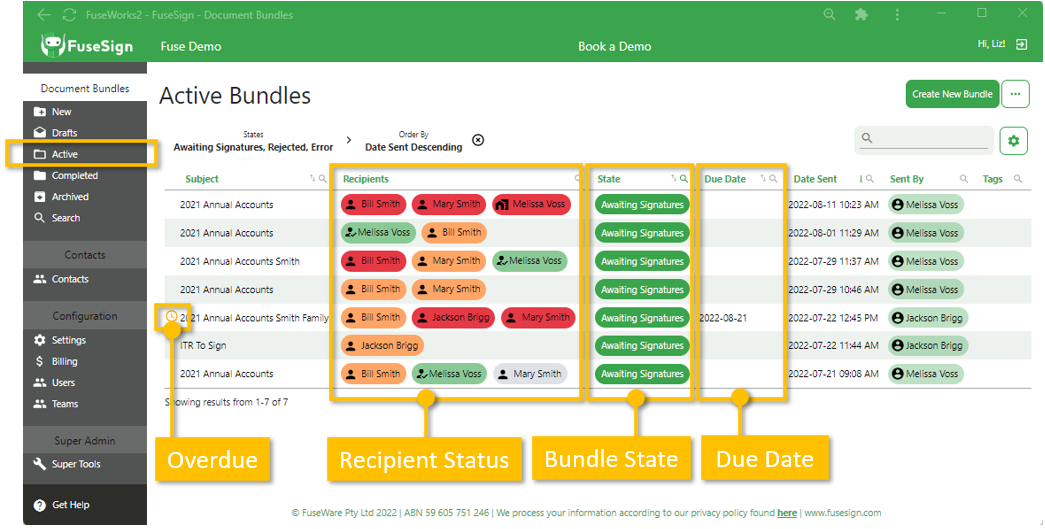Open Drafts in the sidebar
The height and width of the screenshot is (529, 1045).
[64, 133]
